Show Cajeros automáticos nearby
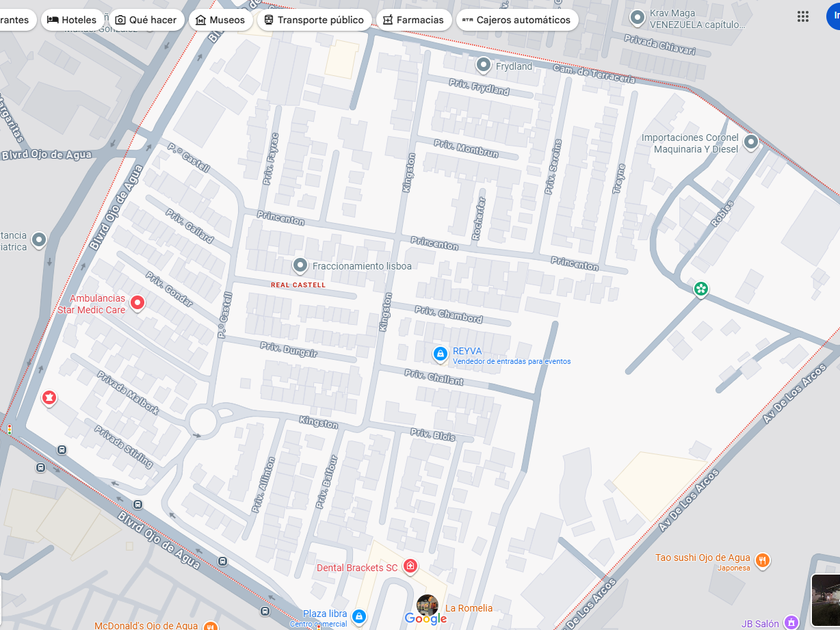This screenshot has height=630, width=840. tap(517, 20)
